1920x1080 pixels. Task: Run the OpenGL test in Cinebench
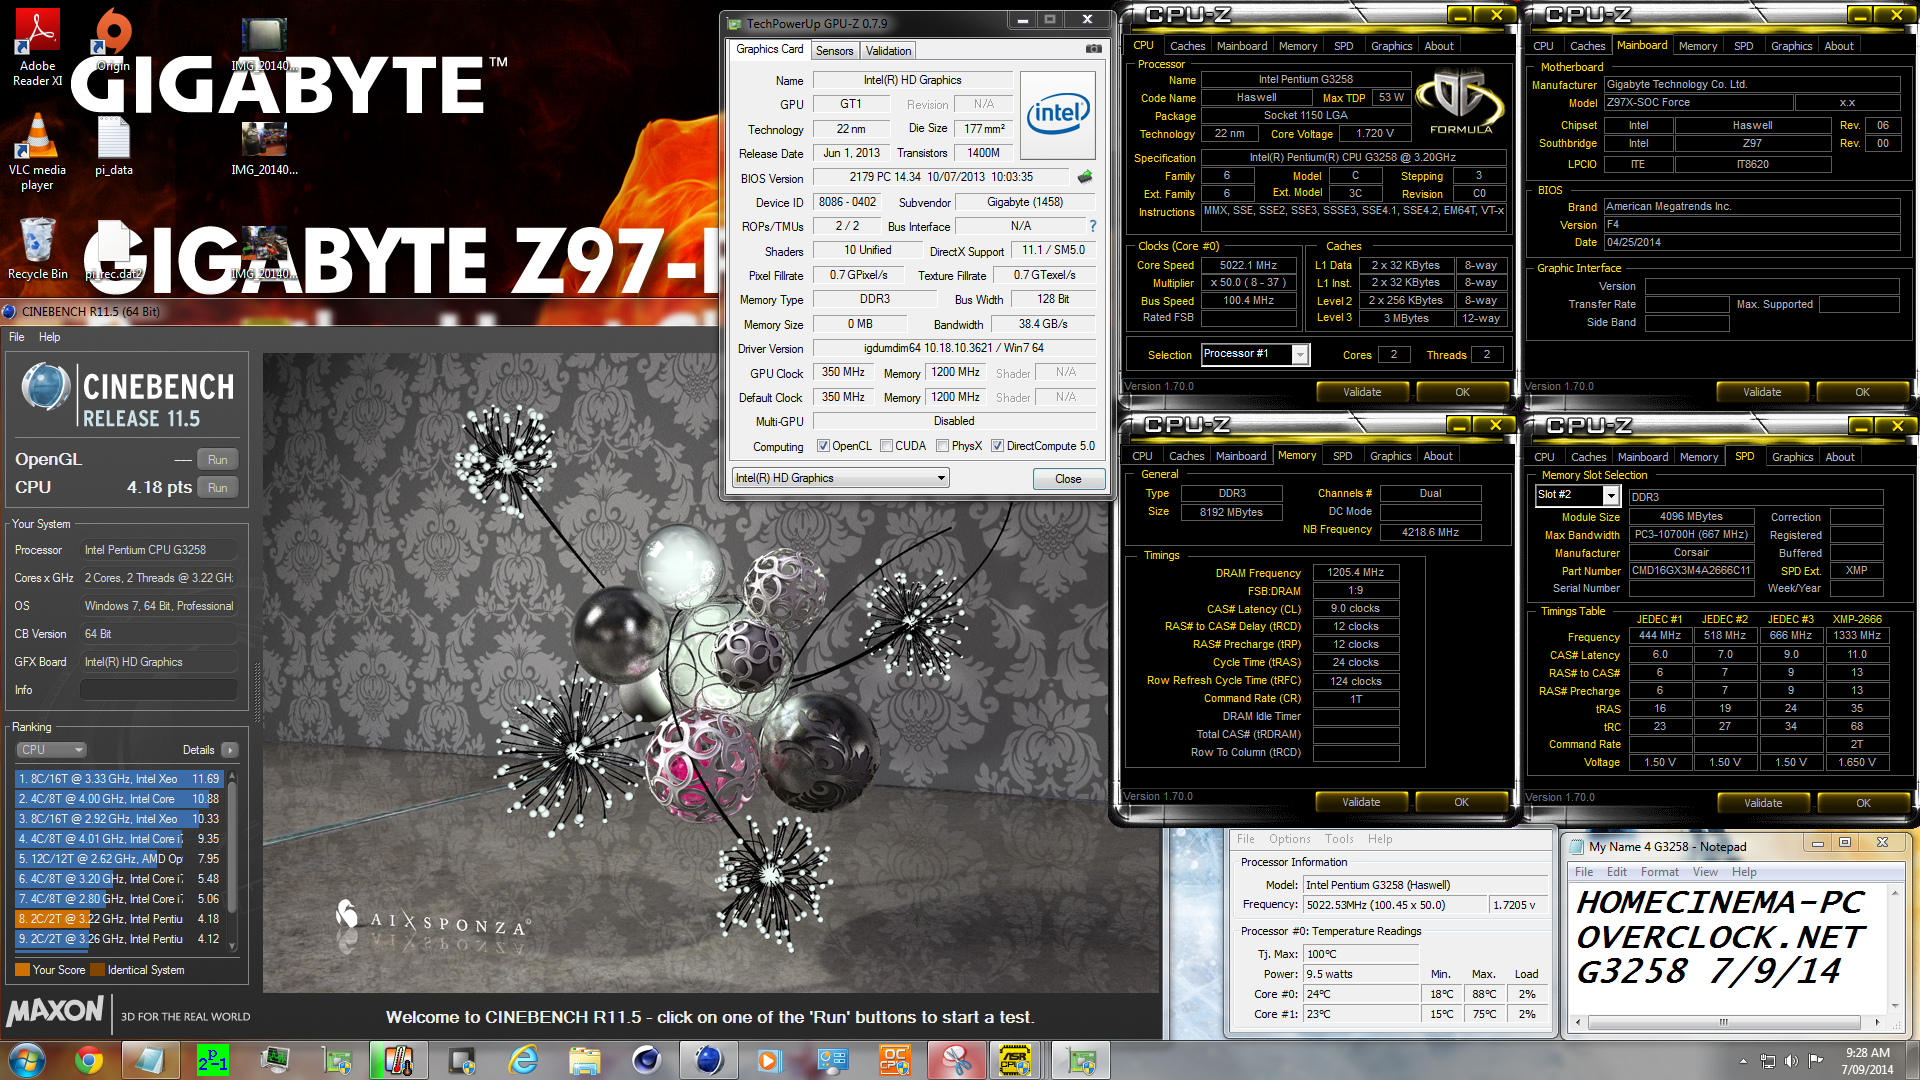[218, 460]
